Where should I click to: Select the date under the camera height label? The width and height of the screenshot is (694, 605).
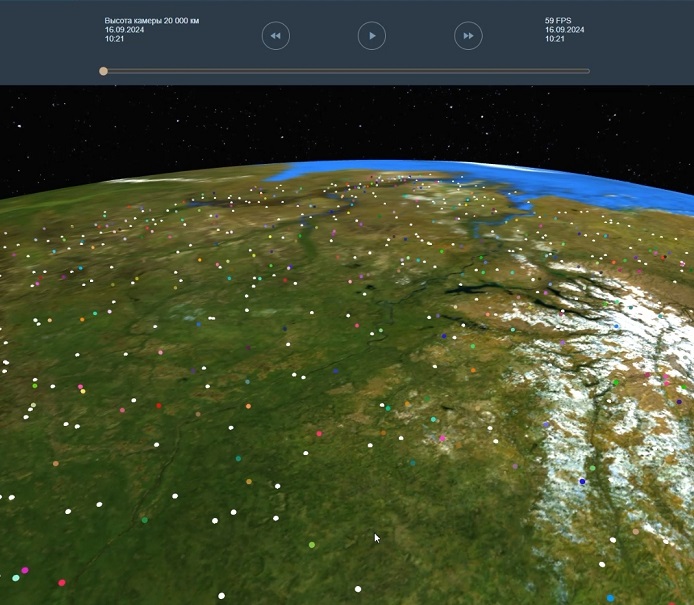[124, 30]
